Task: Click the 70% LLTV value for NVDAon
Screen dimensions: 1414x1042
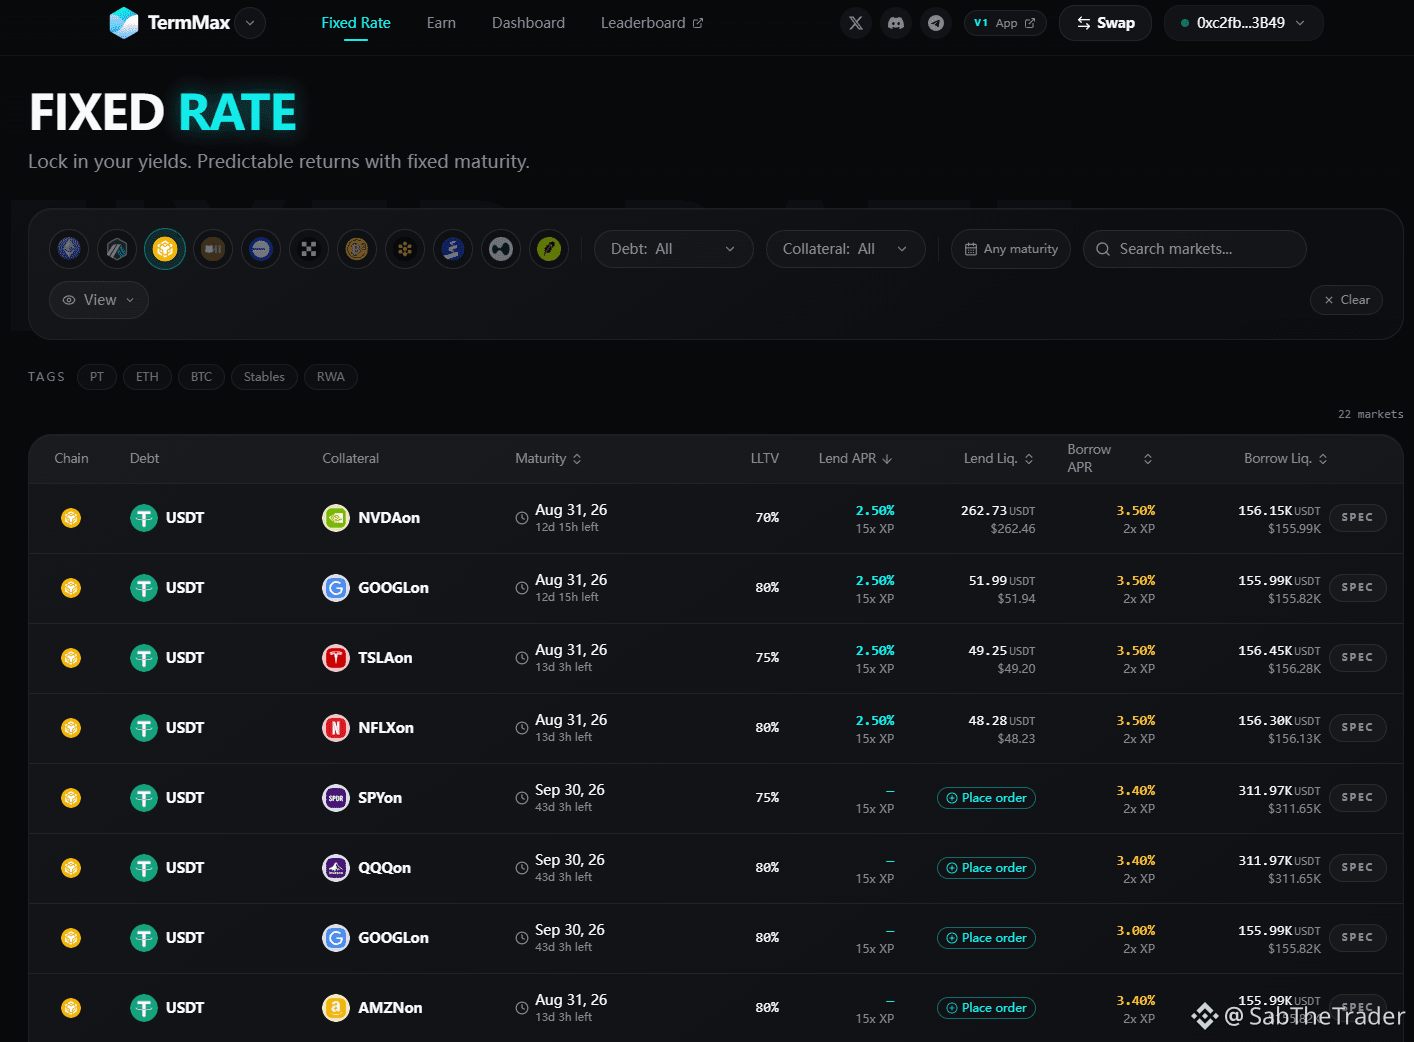Action: coord(767,518)
